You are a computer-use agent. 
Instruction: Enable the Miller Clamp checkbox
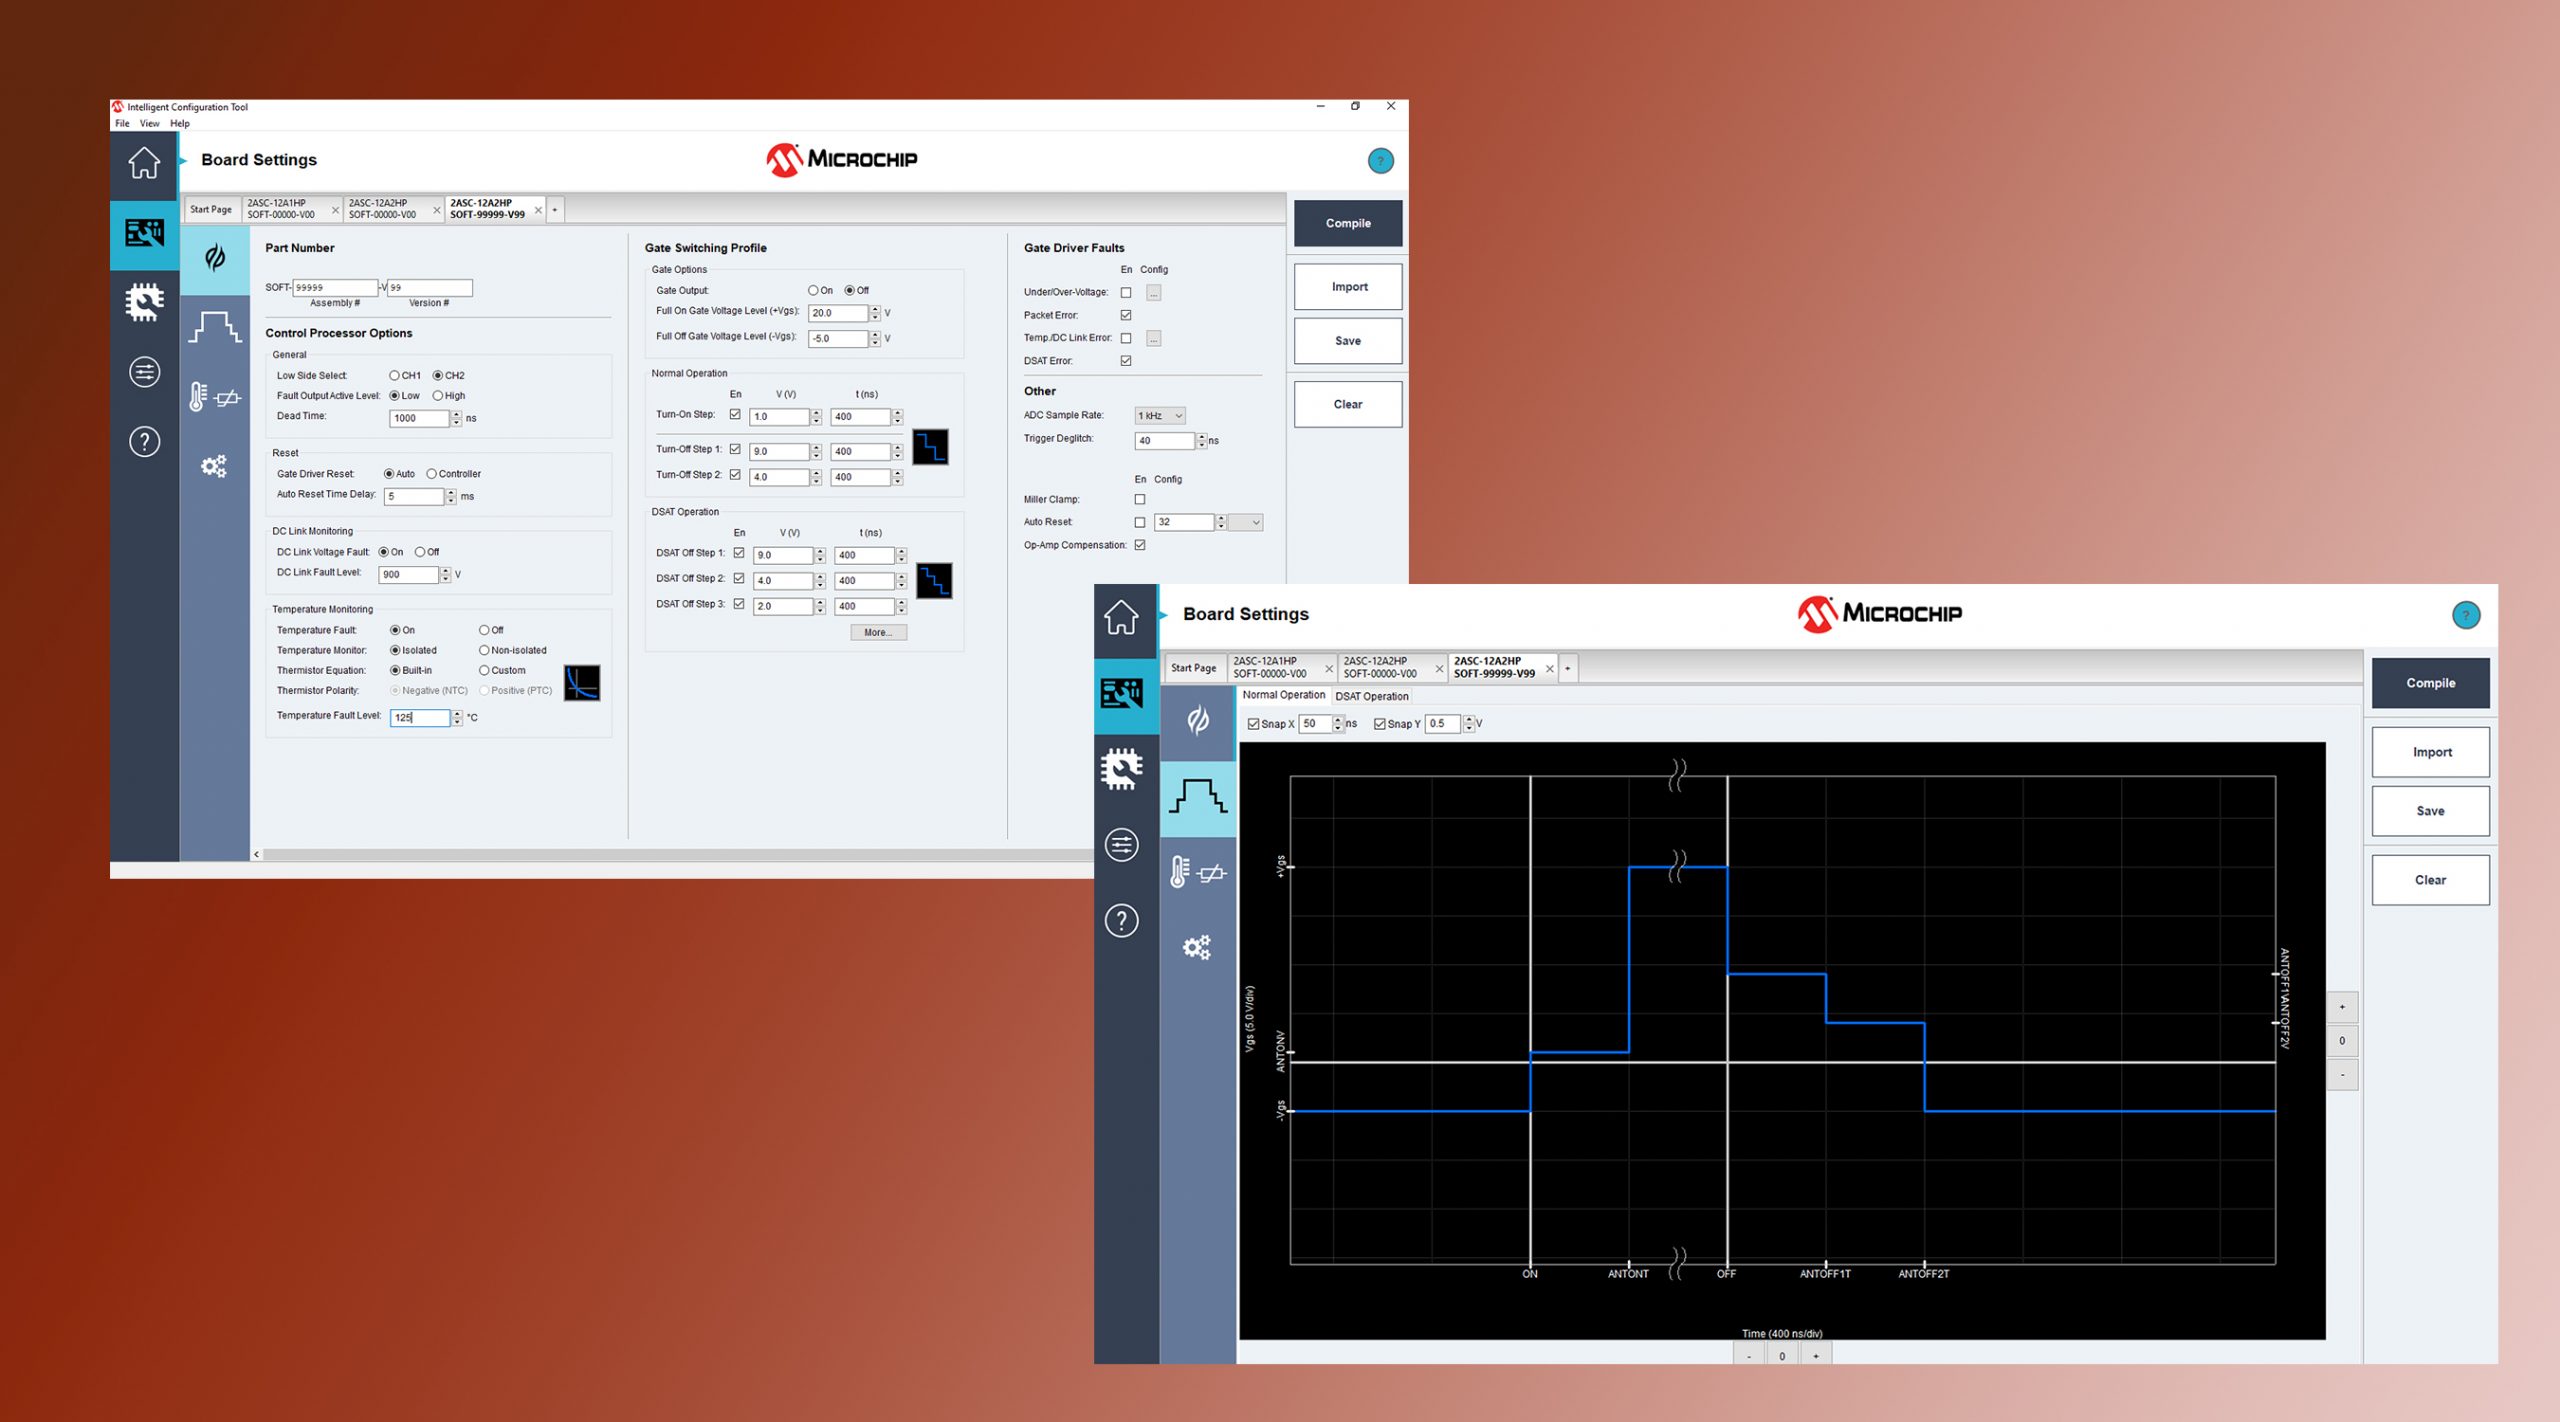pos(1140,499)
